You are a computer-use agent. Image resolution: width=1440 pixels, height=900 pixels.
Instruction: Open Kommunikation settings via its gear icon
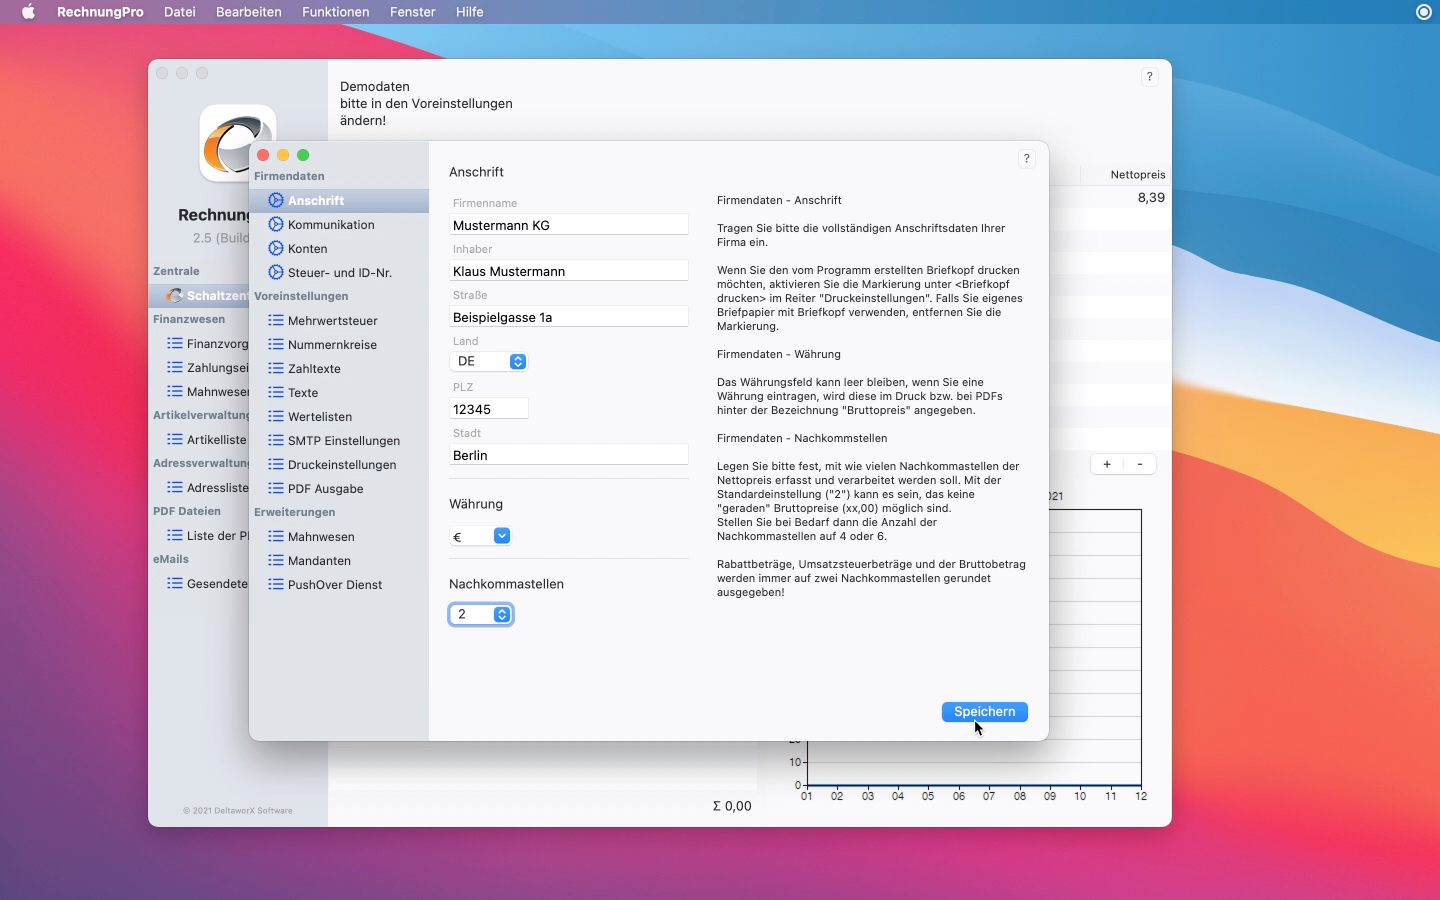[276, 225]
